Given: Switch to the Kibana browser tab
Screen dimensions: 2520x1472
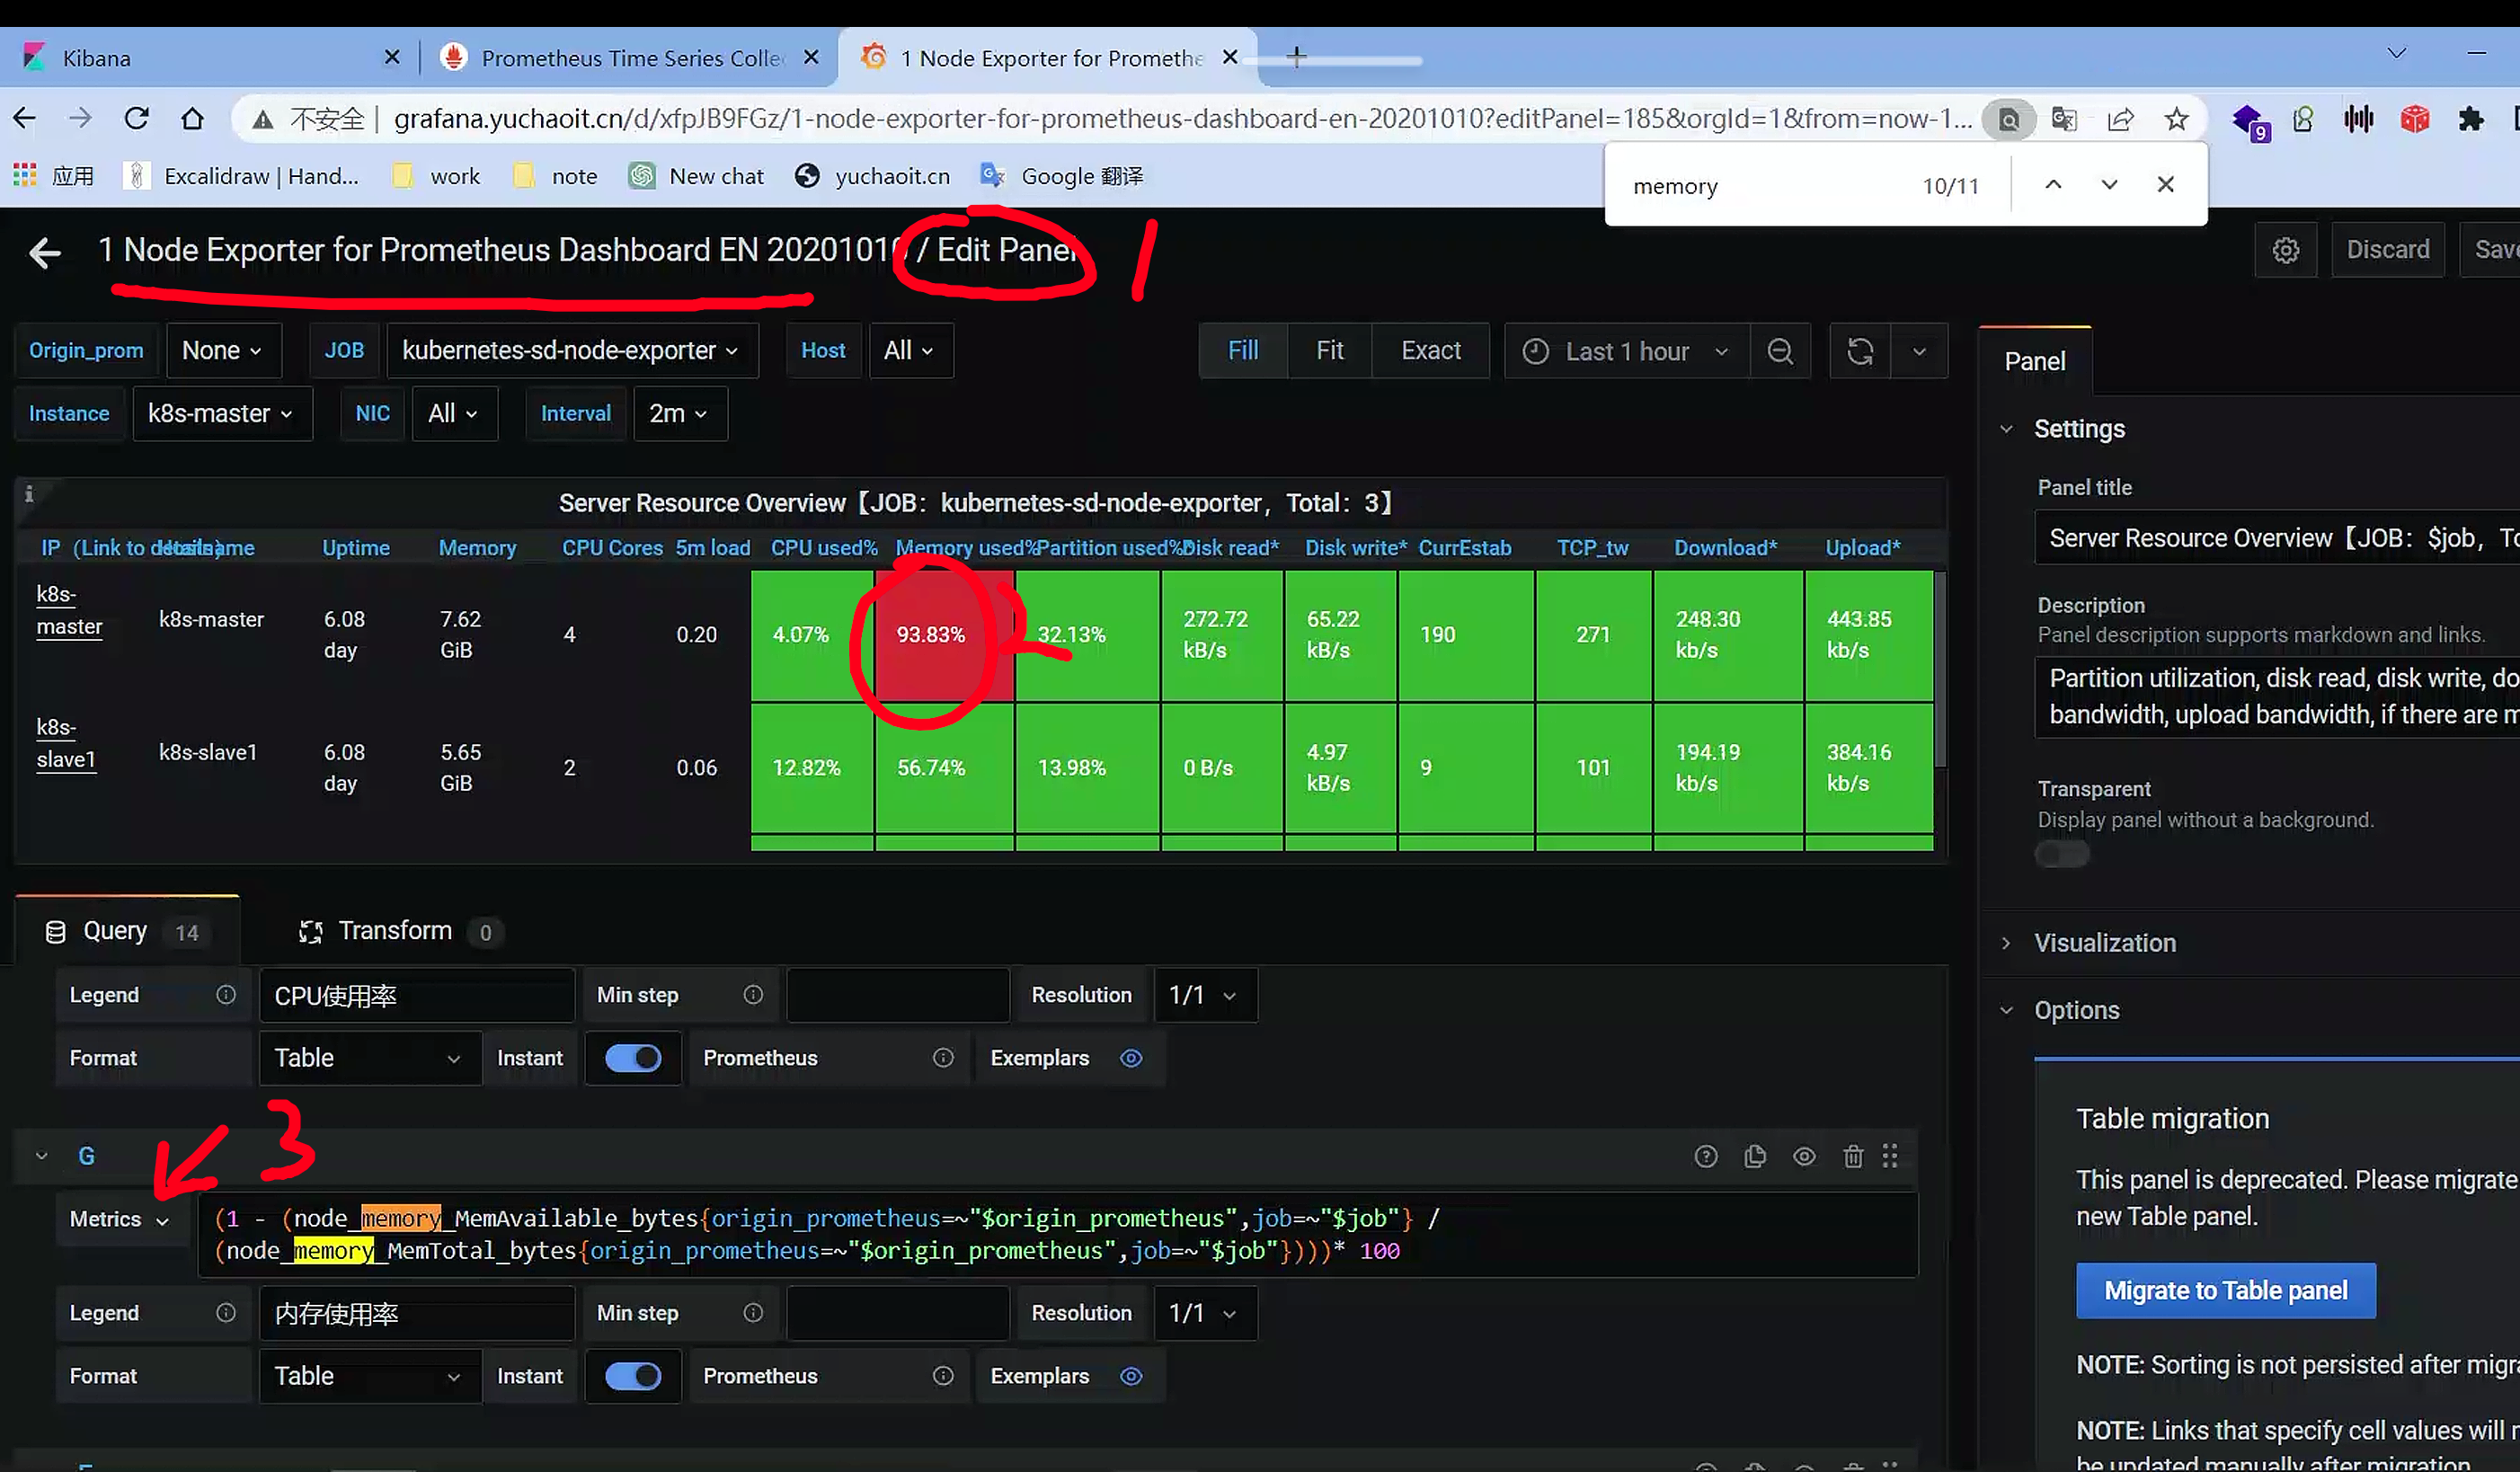Looking at the screenshot, I should [97, 58].
